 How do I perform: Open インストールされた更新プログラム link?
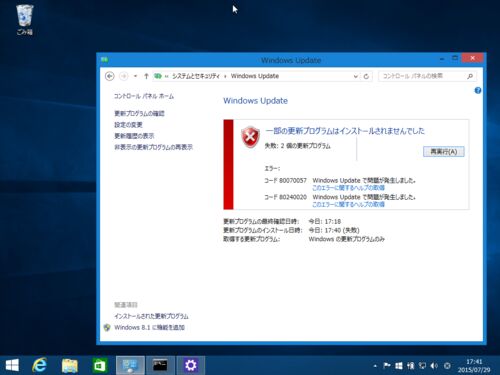point(151,316)
